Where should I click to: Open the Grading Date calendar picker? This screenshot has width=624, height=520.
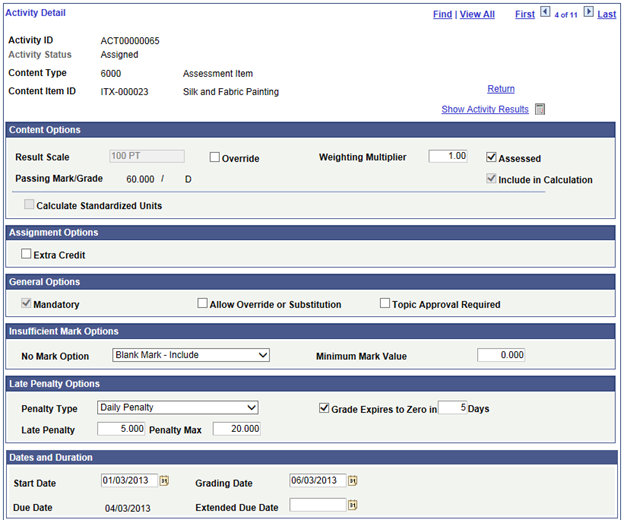[x=353, y=481]
